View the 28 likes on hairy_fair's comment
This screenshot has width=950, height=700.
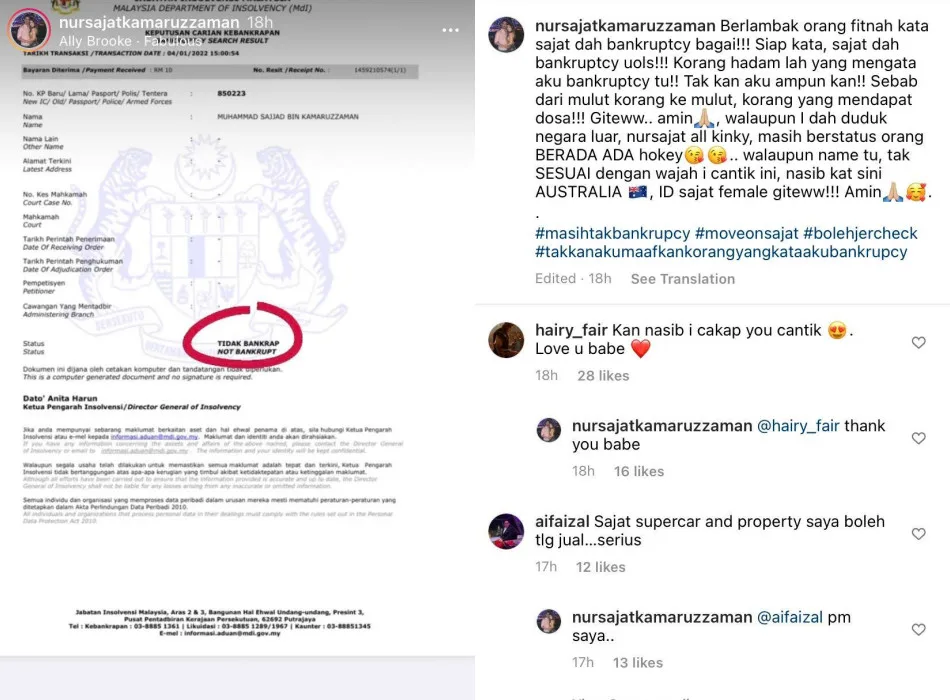[603, 376]
